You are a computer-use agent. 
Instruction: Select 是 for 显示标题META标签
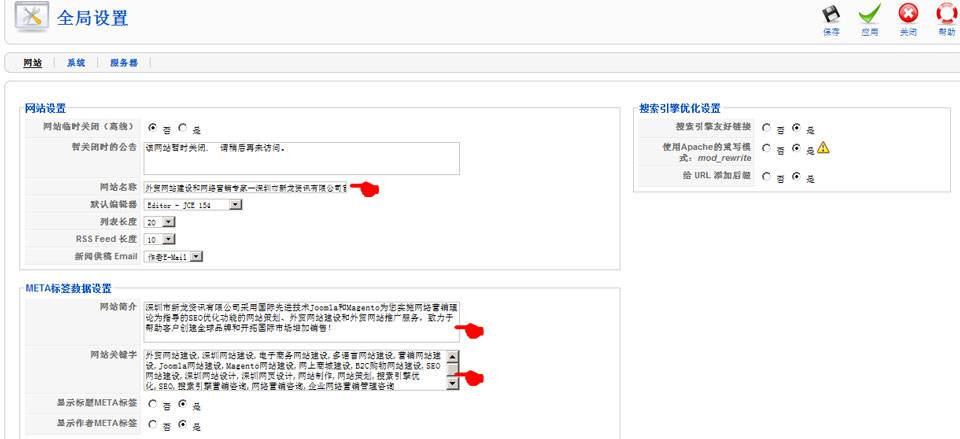(182, 404)
